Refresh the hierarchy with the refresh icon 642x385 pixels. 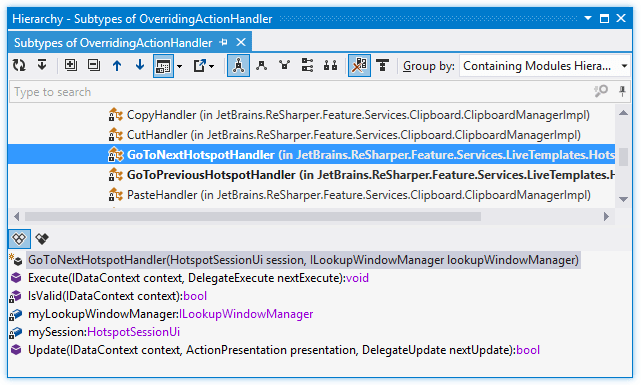(19, 66)
